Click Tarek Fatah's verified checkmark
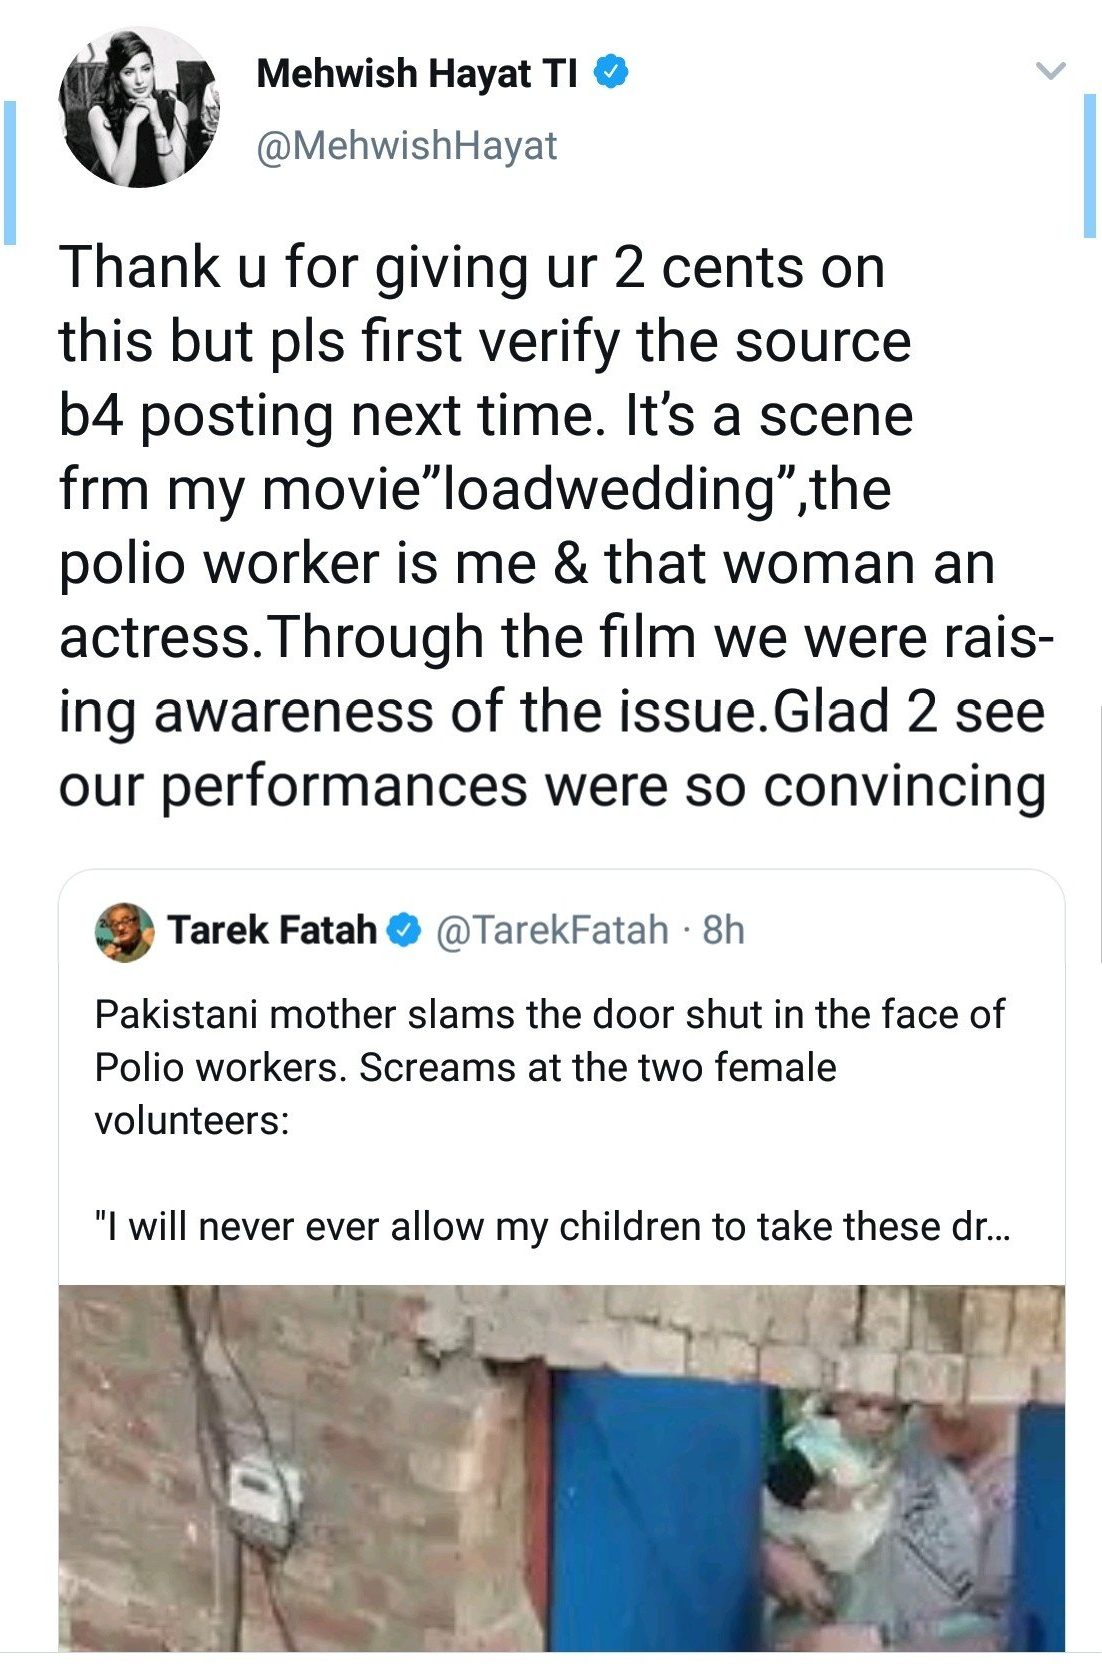Viewport: 1102px width, 1675px height. point(403,930)
